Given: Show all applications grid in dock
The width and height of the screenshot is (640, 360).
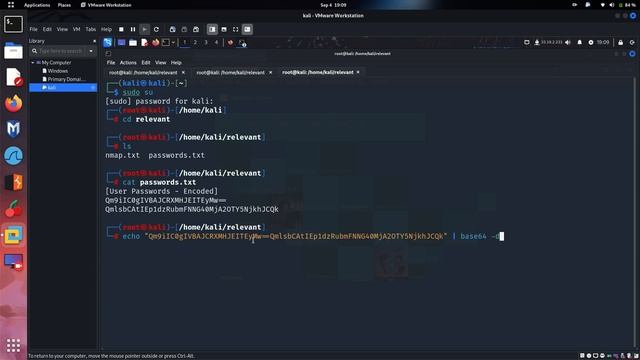Looking at the screenshot, I should coord(13,345).
